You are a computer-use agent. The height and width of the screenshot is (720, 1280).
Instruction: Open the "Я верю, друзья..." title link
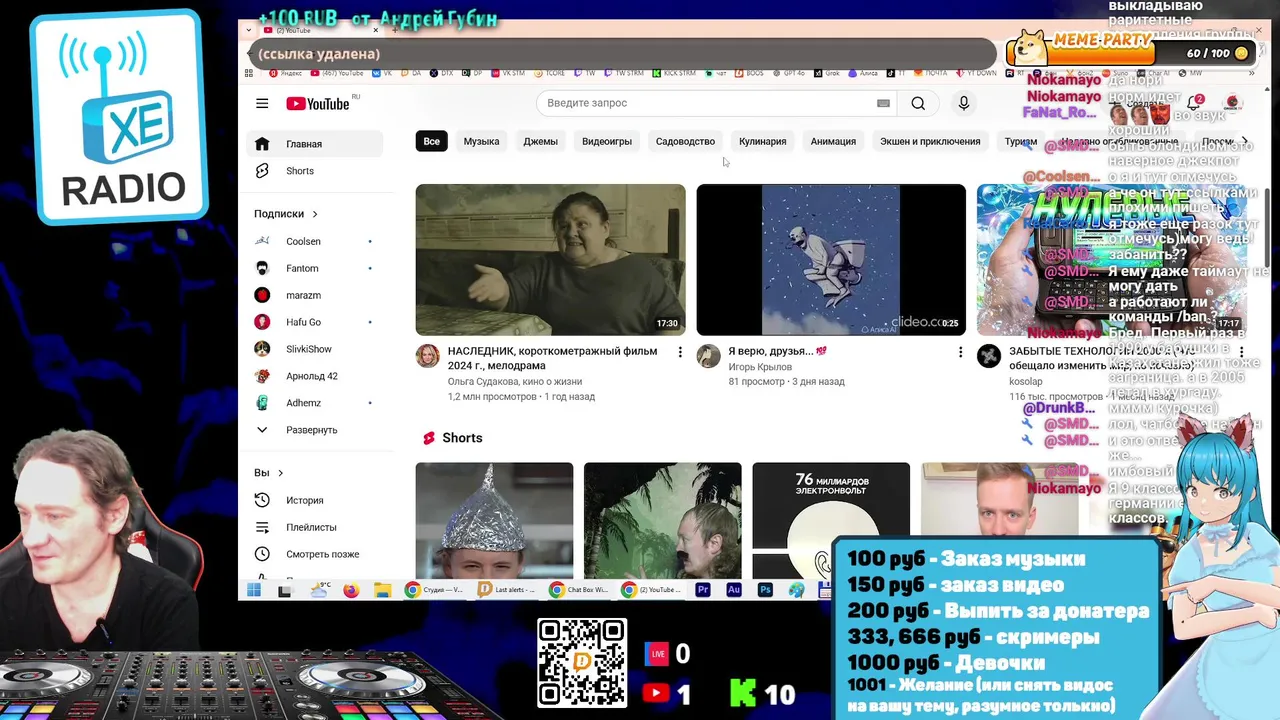(x=777, y=351)
